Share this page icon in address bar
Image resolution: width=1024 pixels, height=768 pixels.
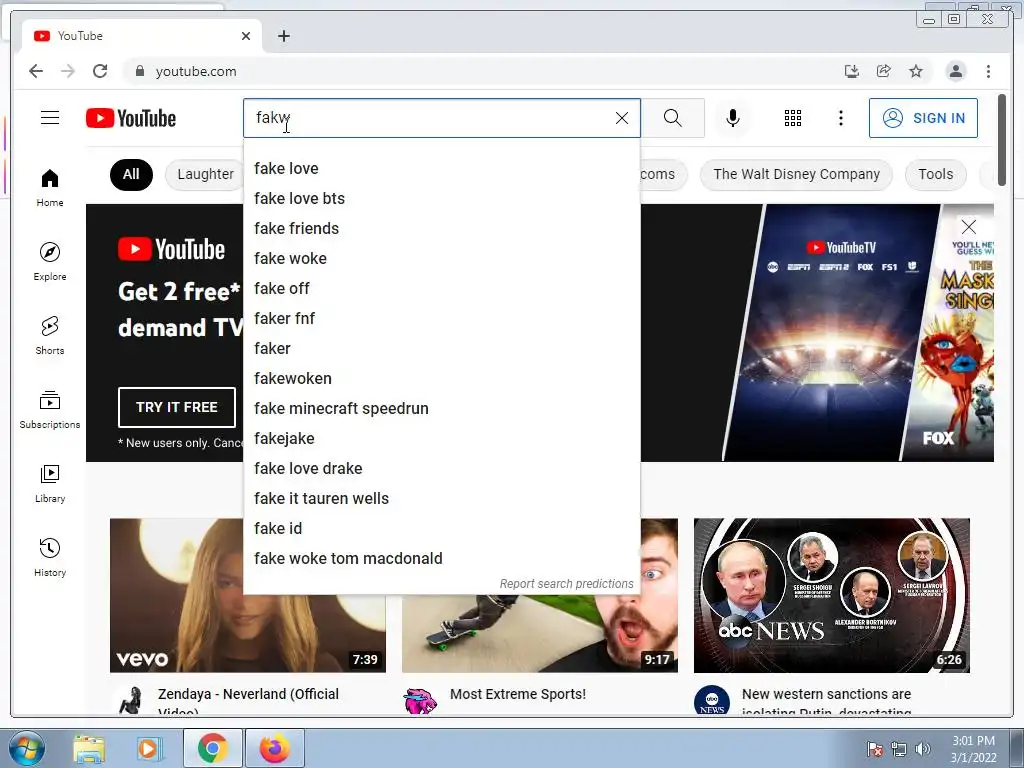click(884, 71)
